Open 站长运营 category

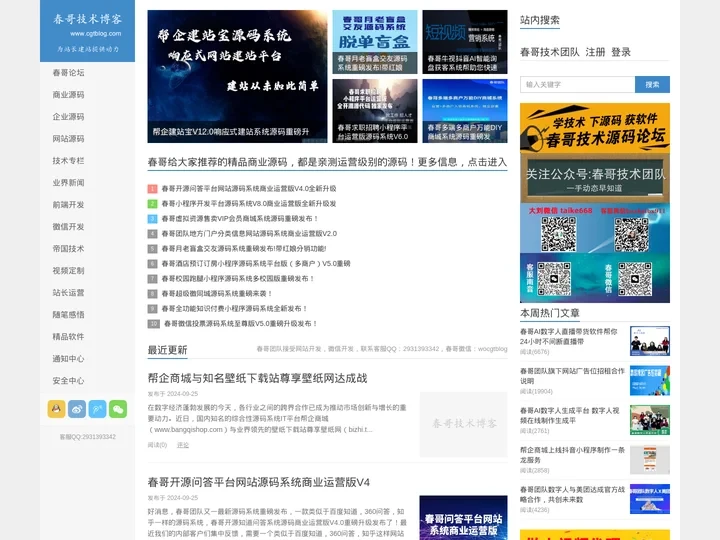(68, 293)
